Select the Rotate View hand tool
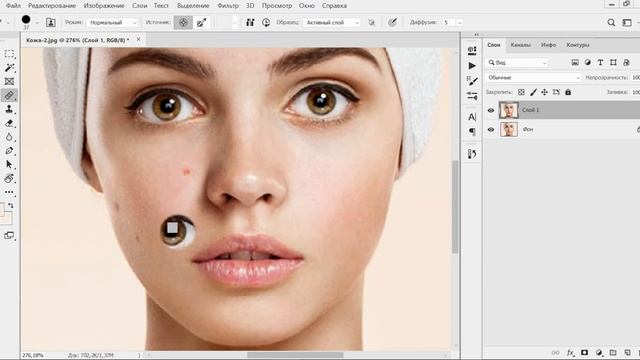 tap(9, 178)
